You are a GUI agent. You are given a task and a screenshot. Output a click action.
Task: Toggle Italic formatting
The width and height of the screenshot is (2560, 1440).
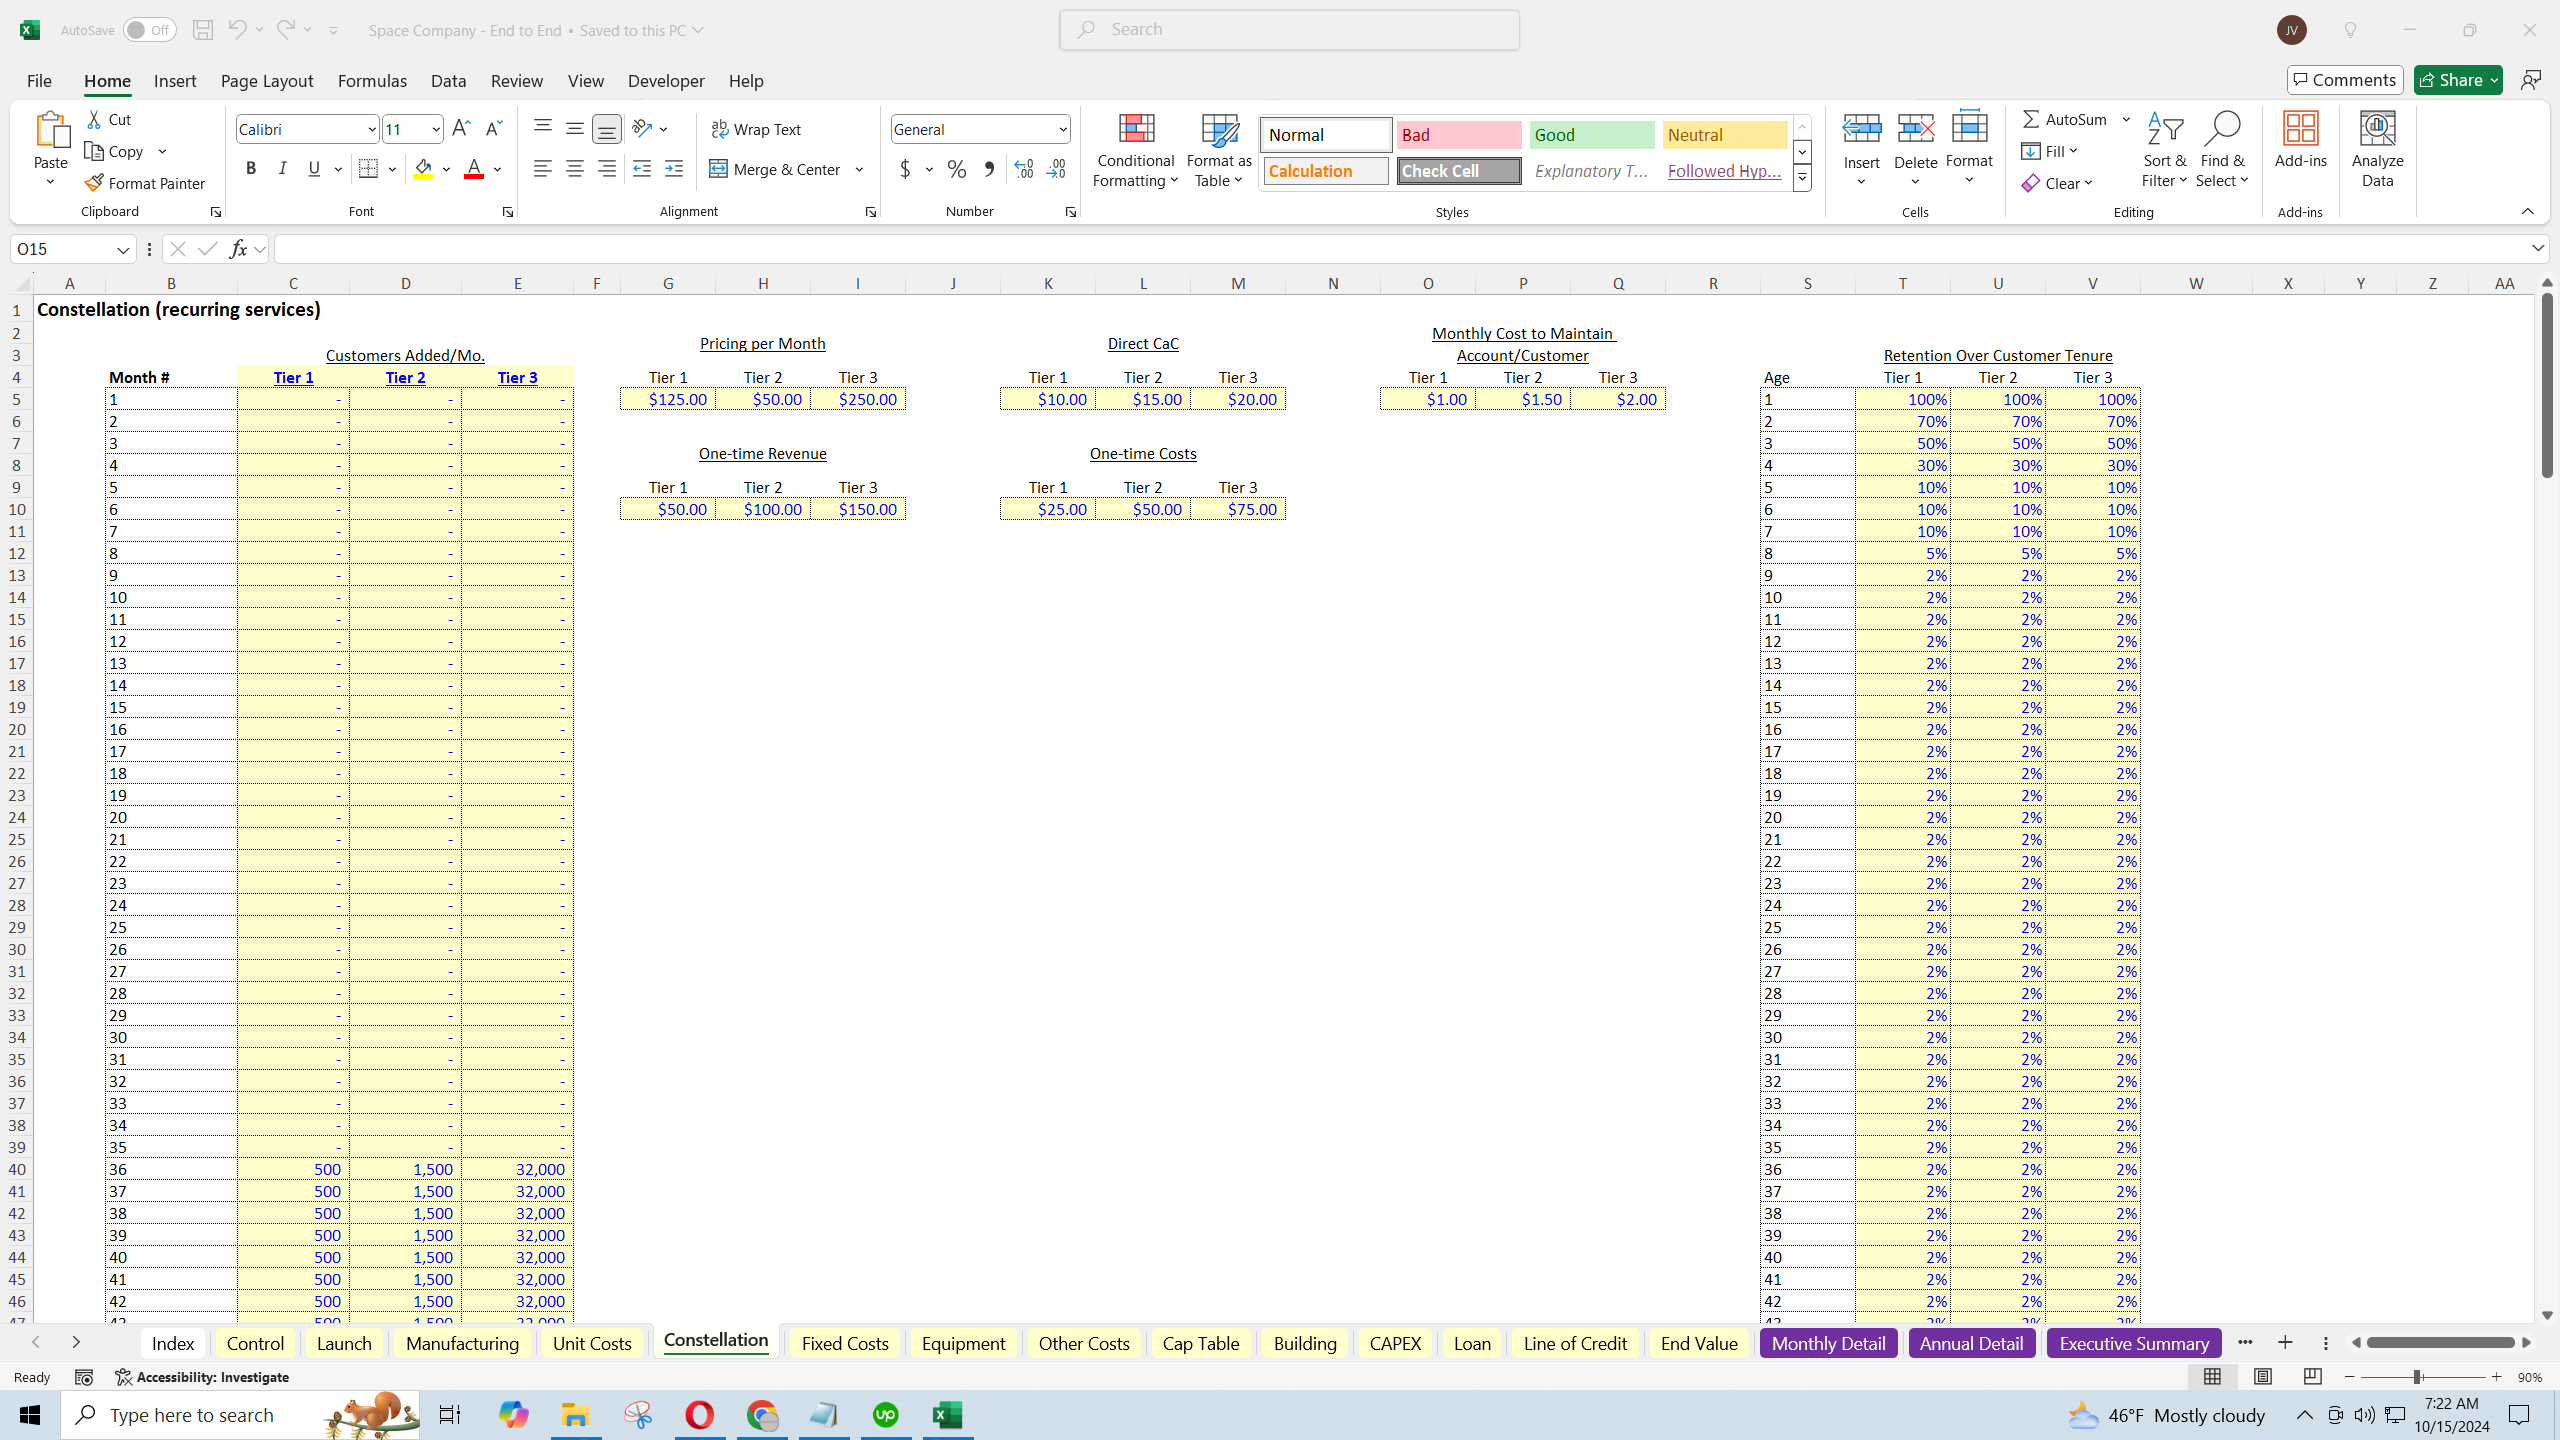tap(283, 169)
